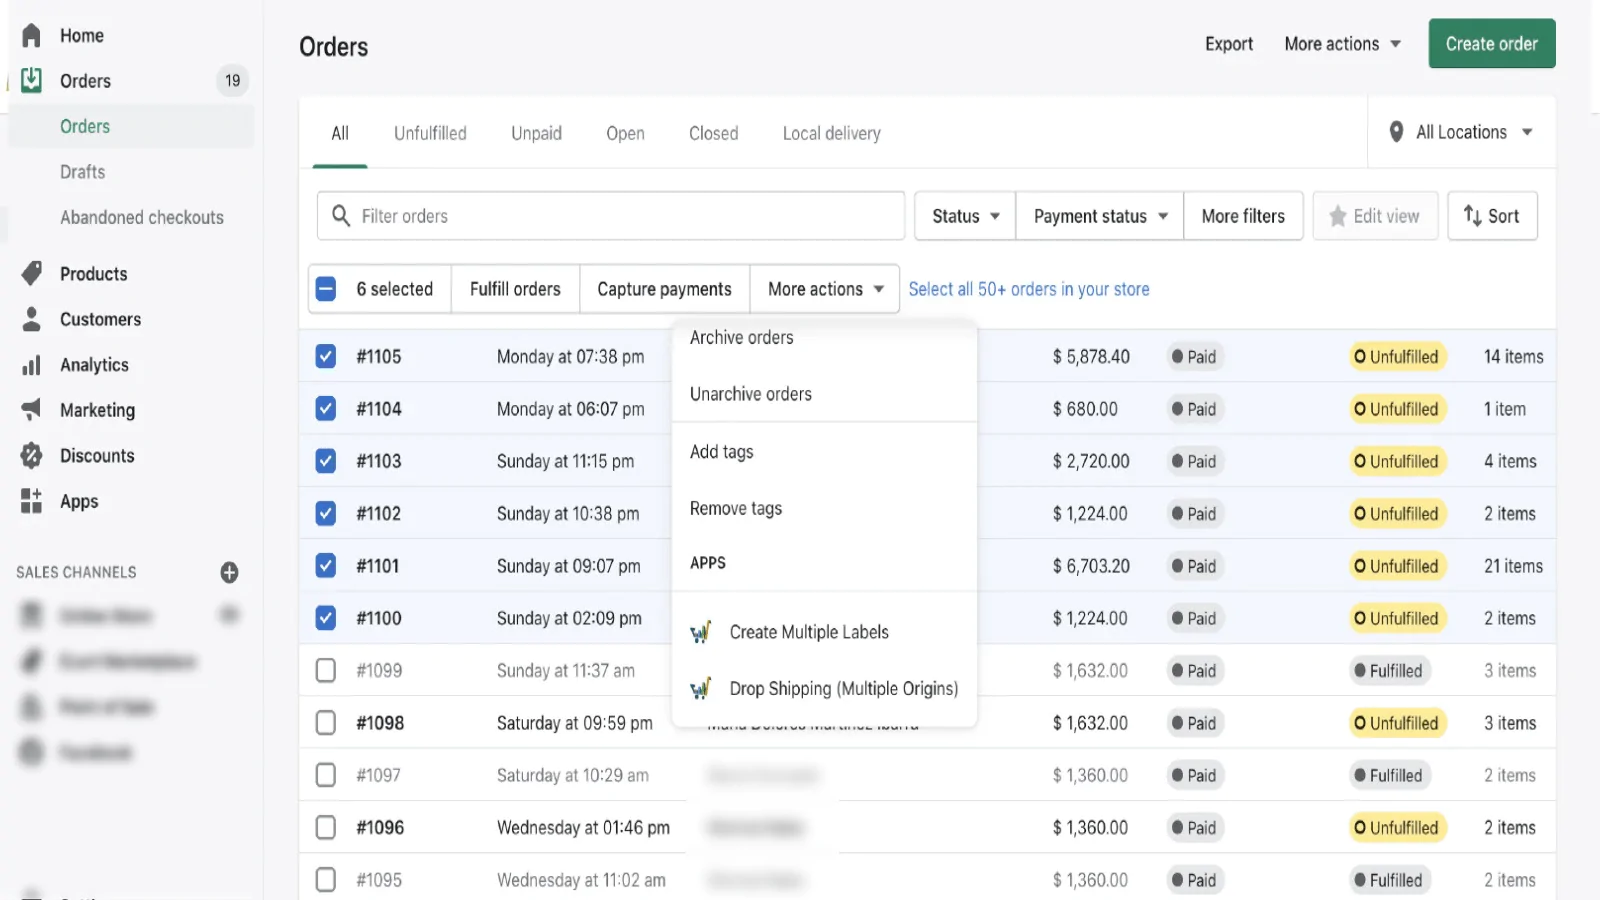1600x900 pixels.
Task: Open Drafts in the sidebar
Action: coord(82,172)
